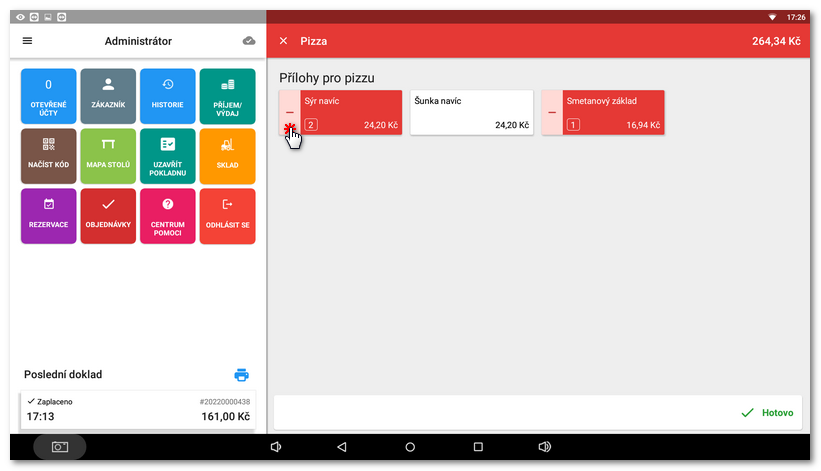Open the Načíst kód tile
Viewport: 821px width, 471px height.
coord(49,156)
